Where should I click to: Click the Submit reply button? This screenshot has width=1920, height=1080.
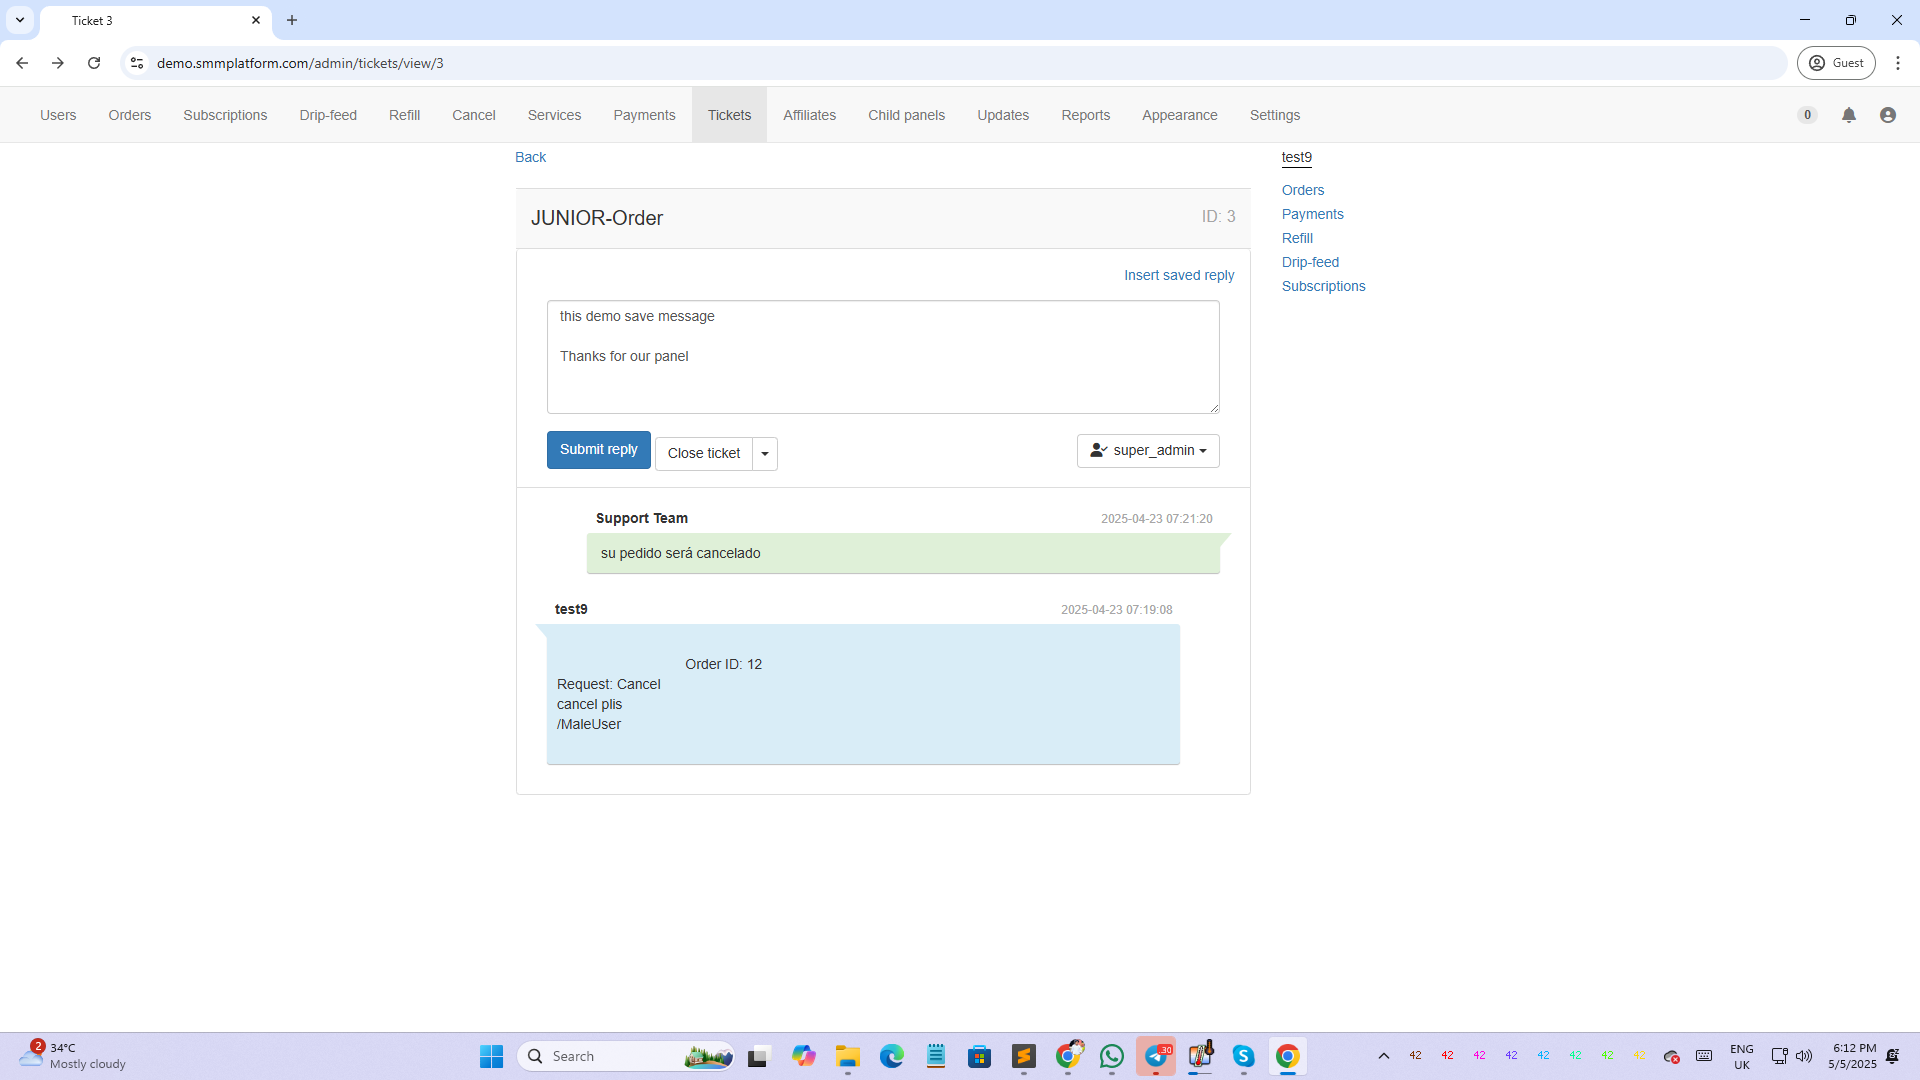click(598, 450)
